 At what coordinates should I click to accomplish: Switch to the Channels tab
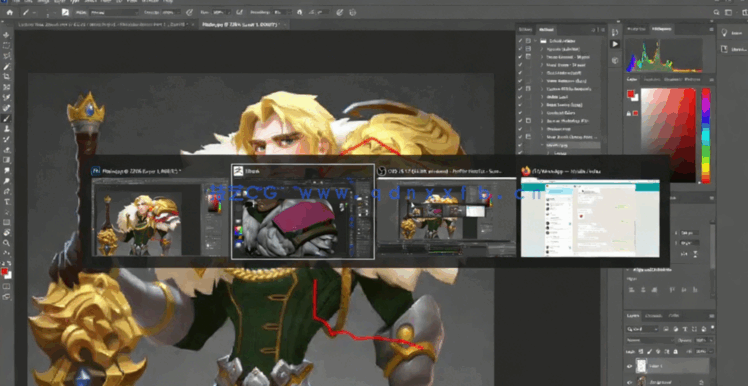click(x=654, y=316)
